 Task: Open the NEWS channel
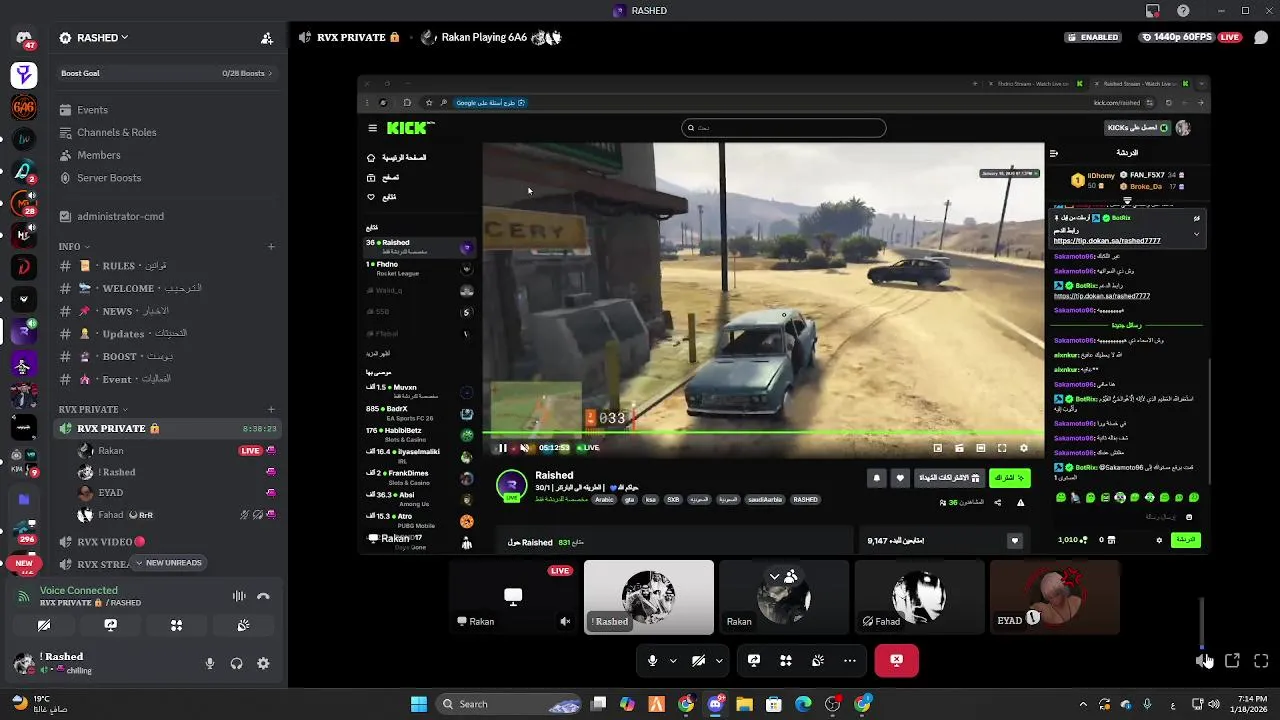tap(166, 311)
